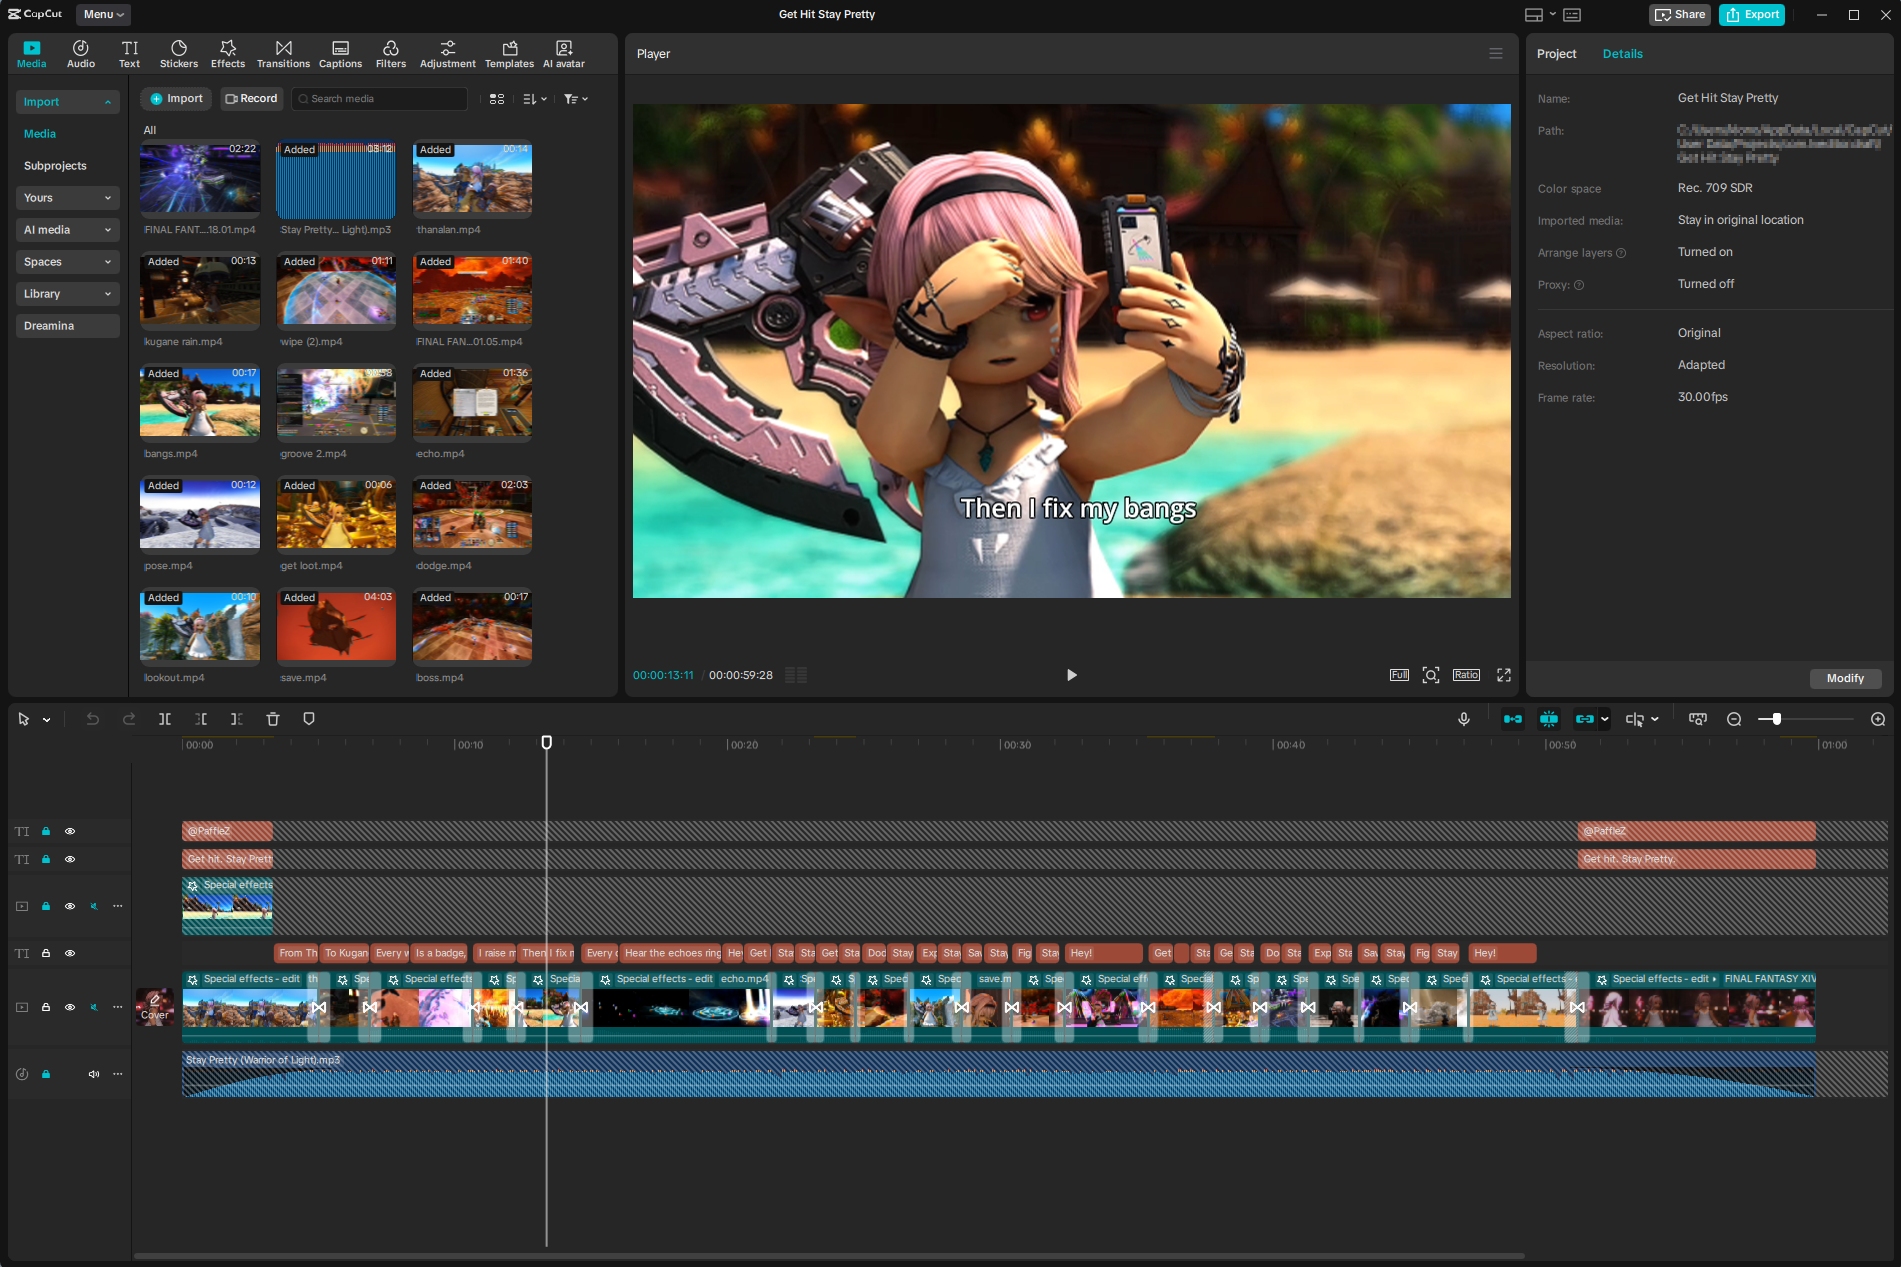The height and width of the screenshot is (1267, 1901).
Task: Mute the Stay Pretty audio track
Action: (x=93, y=1074)
